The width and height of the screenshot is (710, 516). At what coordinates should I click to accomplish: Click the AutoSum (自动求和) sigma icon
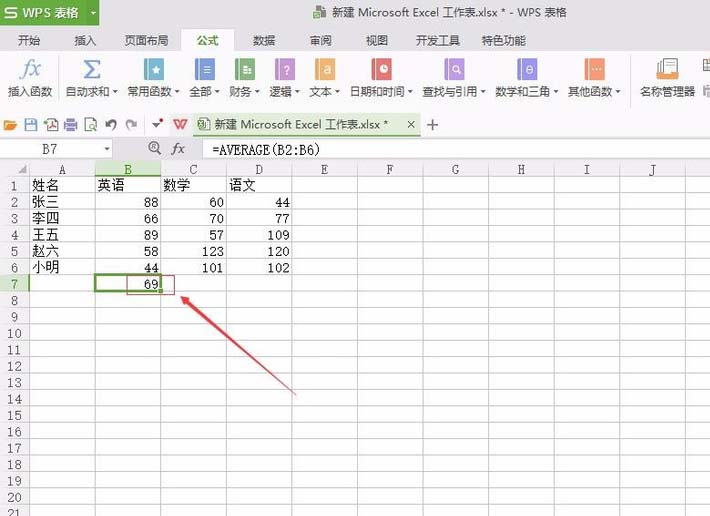tap(91, 69)
